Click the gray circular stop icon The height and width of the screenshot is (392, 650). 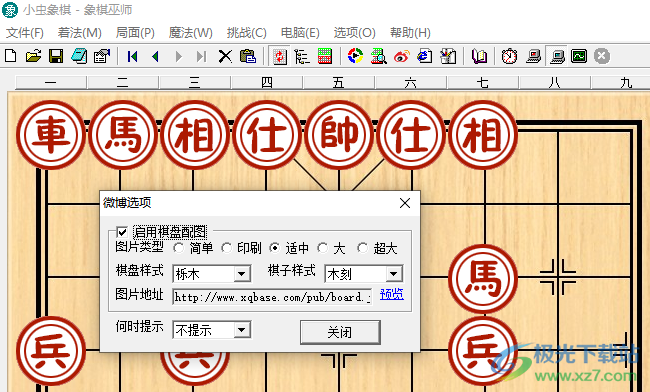click(x=601, y=56)
